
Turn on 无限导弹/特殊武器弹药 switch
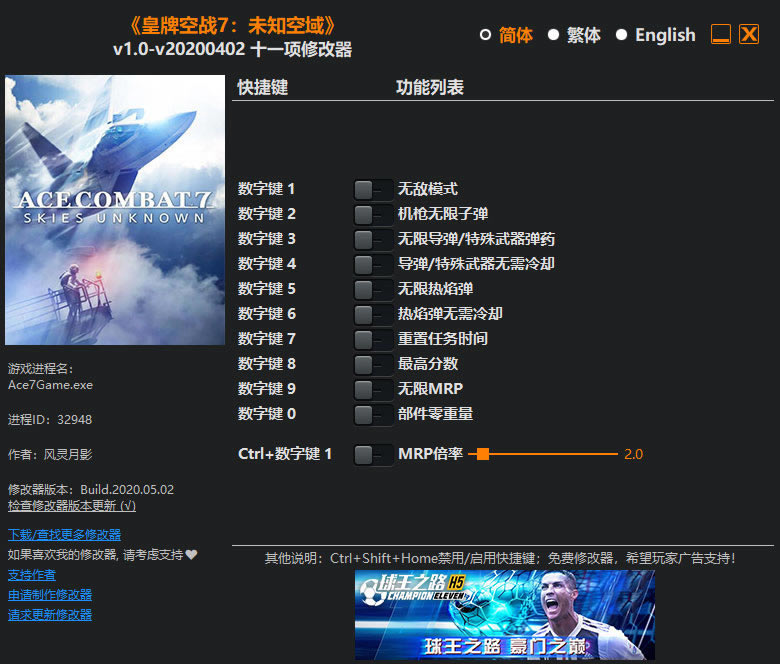[373, 239]
